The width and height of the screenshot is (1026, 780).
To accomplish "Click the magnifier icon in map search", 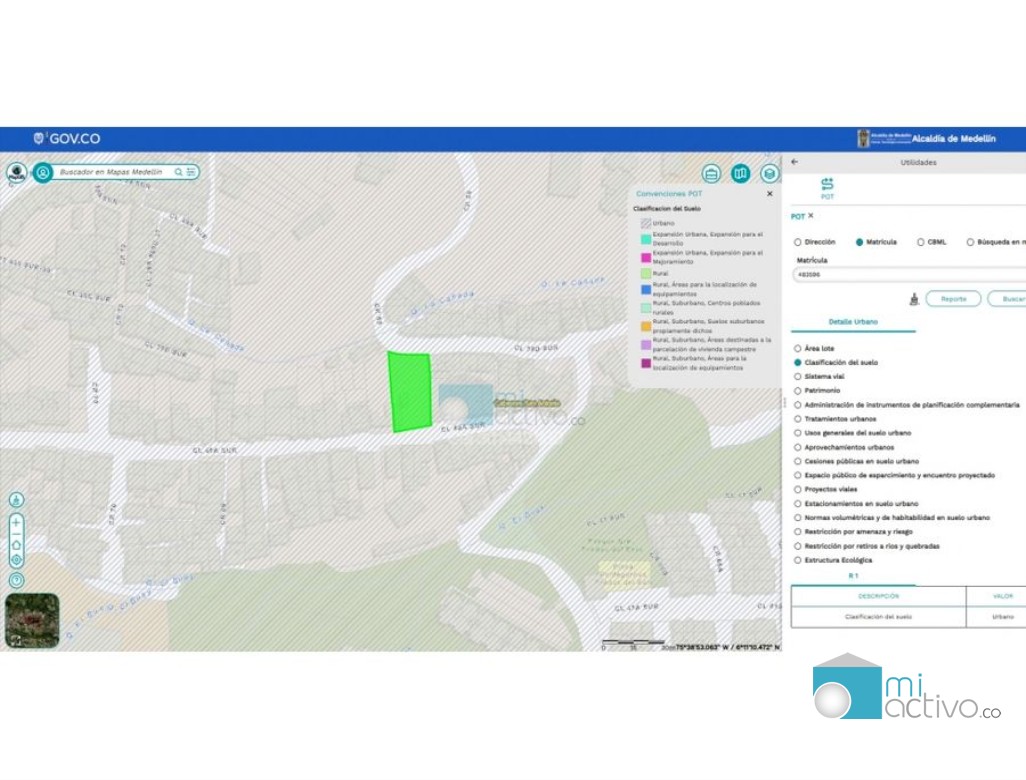I will [x=179, y=172].
